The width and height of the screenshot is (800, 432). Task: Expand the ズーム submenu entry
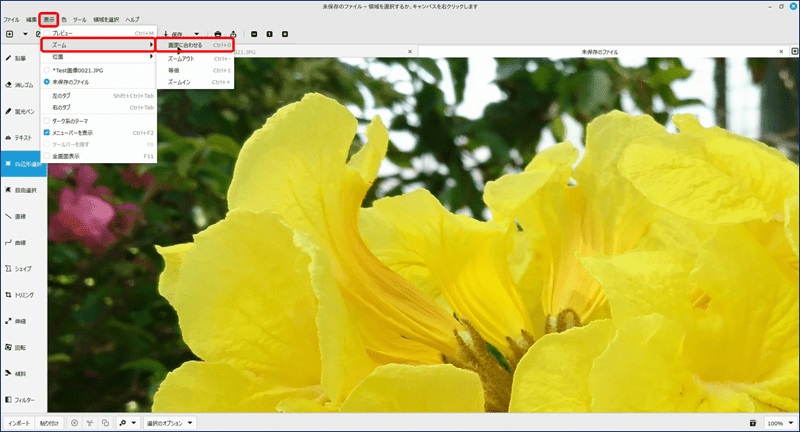coord(98,45)
